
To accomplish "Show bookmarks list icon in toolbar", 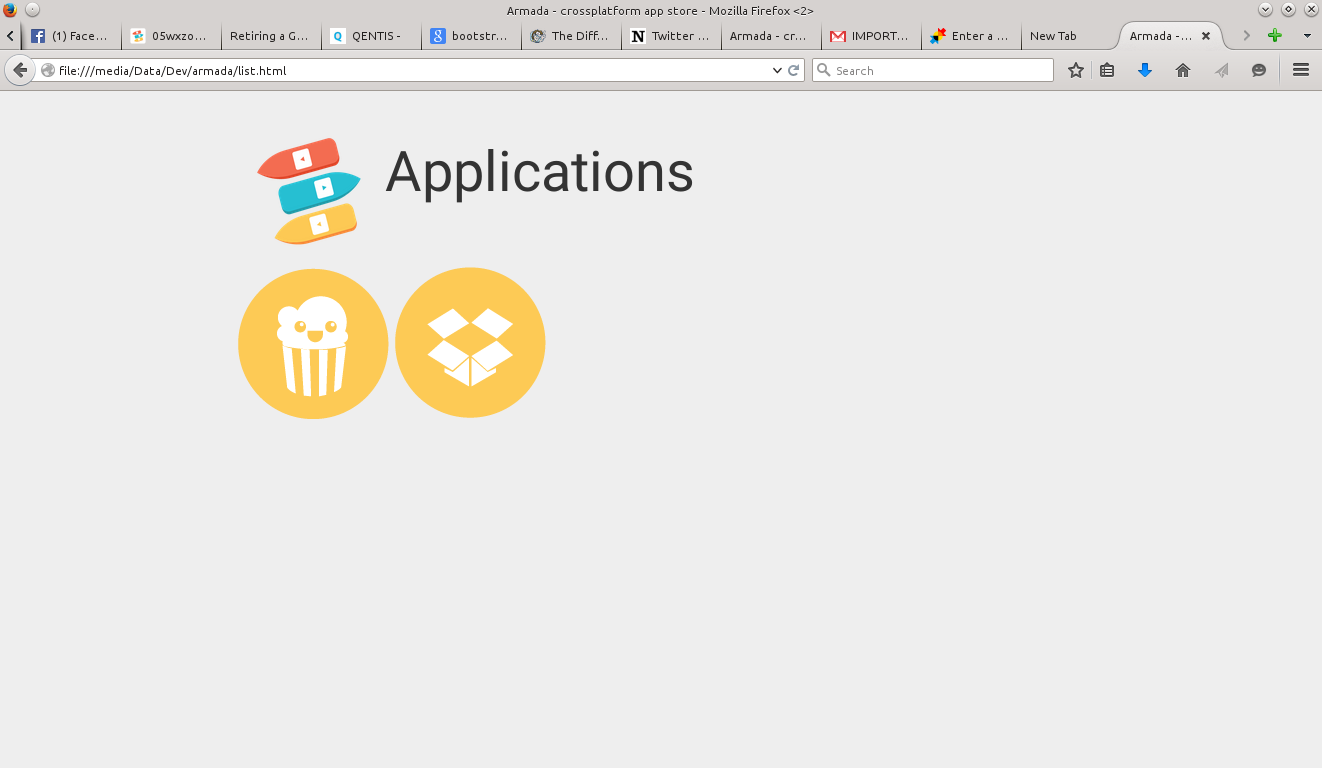I will (x=1107, y=70).
